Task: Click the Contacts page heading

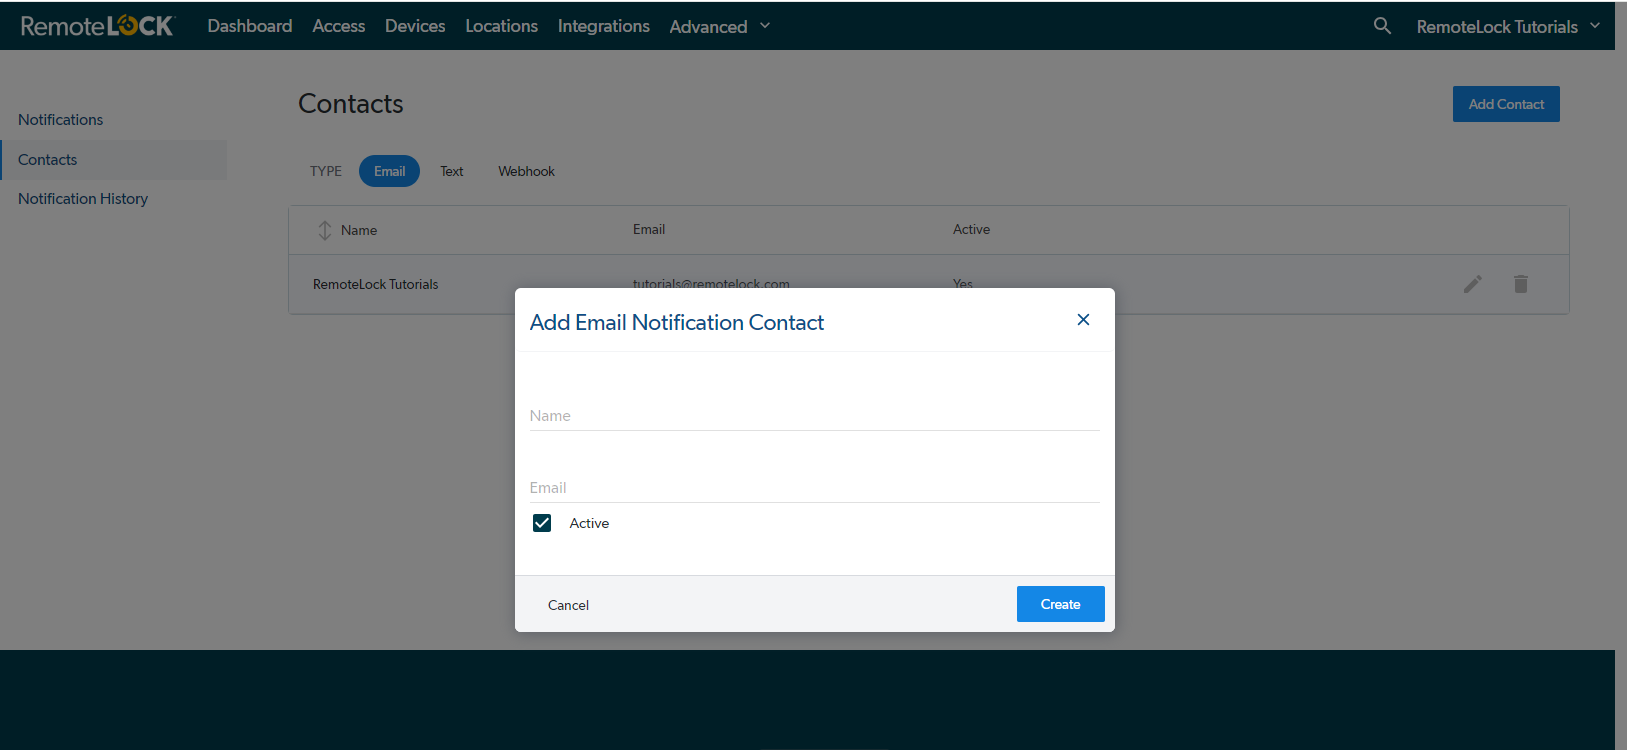Action: (351, 104)
